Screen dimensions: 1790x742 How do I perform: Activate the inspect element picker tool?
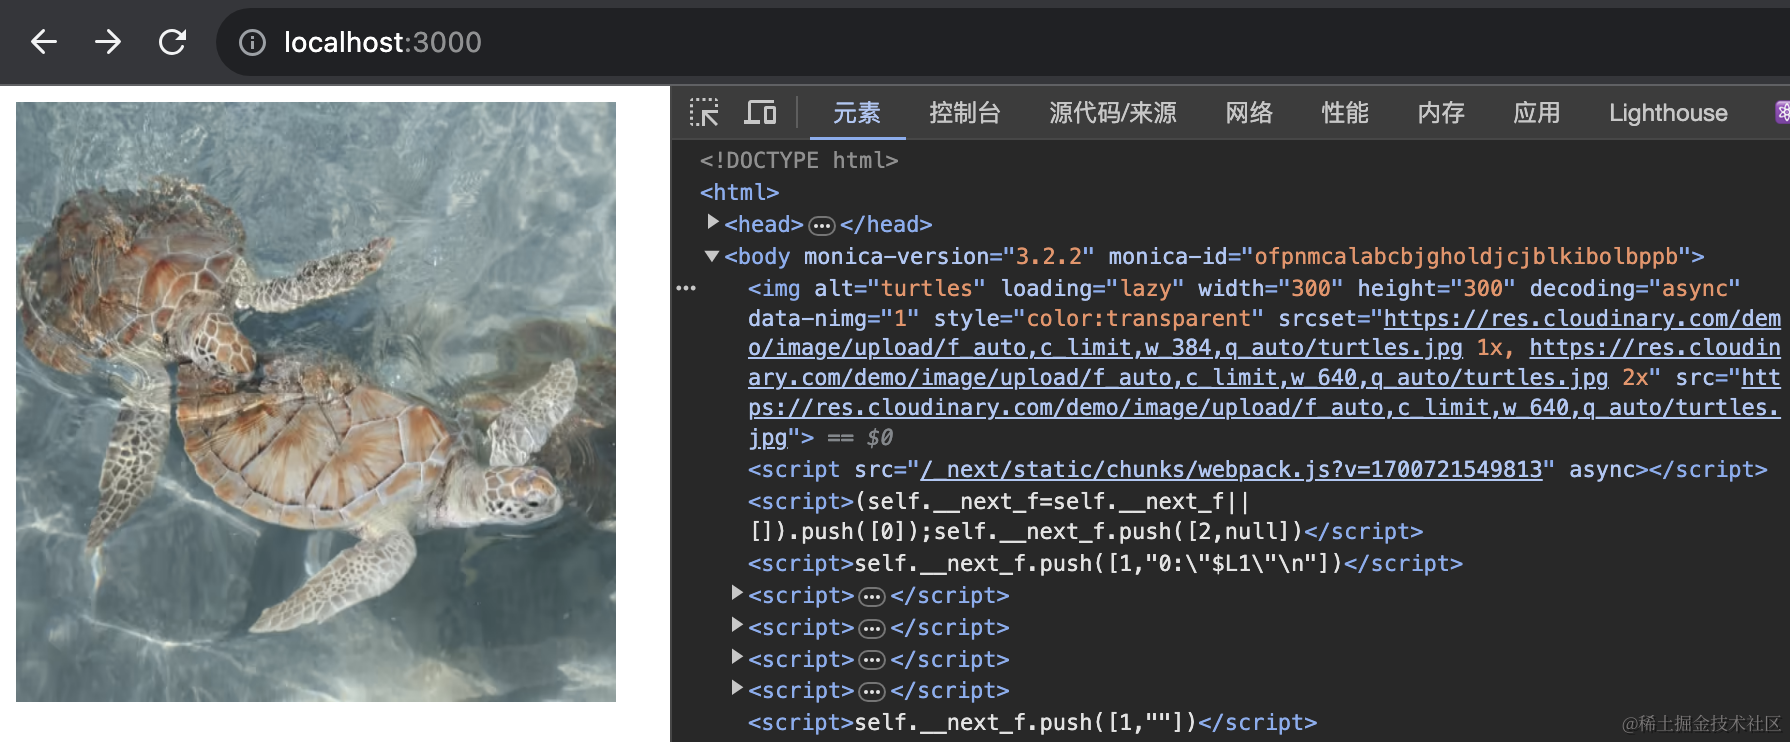(x=704, y=112)
